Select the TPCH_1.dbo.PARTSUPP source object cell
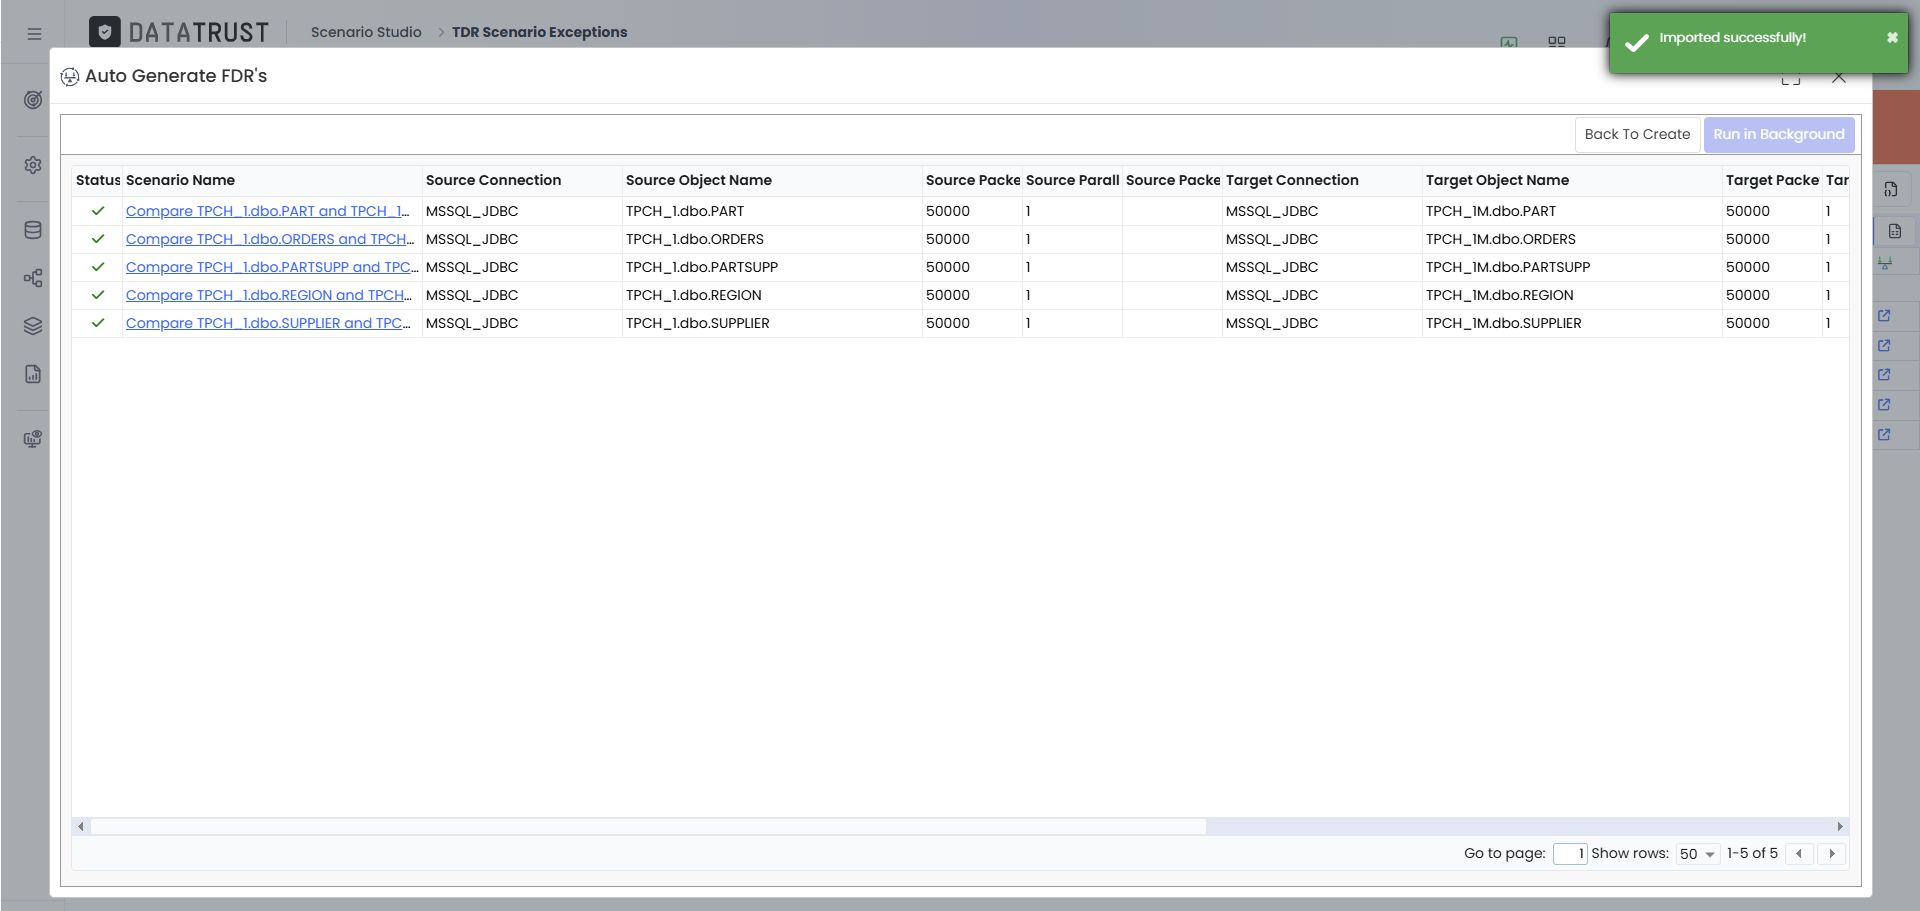Image resolution: width=1920 pixels, height=911 pixels. (772, 267)
